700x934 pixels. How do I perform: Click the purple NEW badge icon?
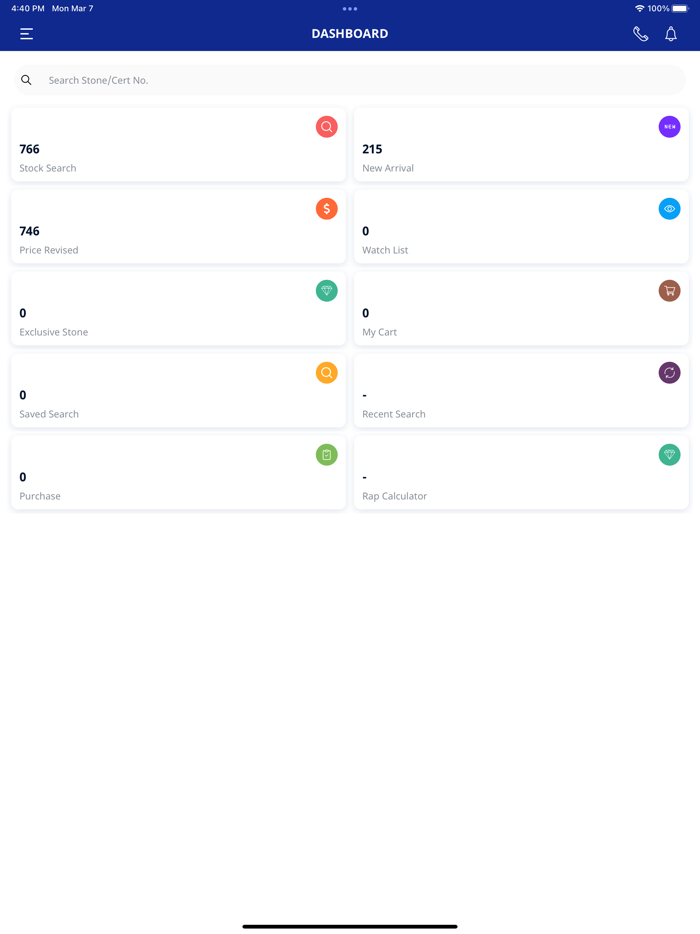pyautogui.click(x=670, y=127)
